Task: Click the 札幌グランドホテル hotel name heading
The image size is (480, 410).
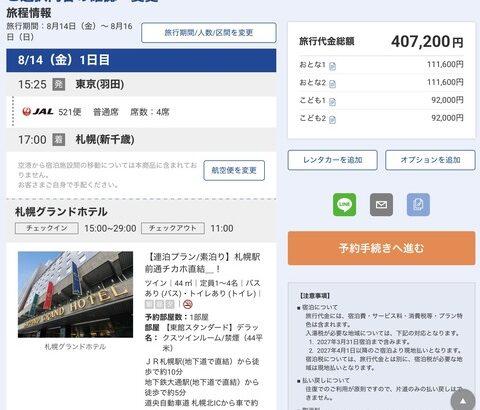Action: 61,212
